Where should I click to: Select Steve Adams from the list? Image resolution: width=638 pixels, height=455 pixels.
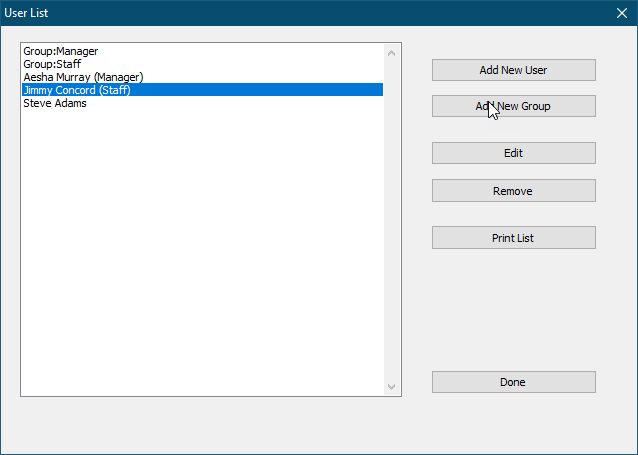[55, 103]
